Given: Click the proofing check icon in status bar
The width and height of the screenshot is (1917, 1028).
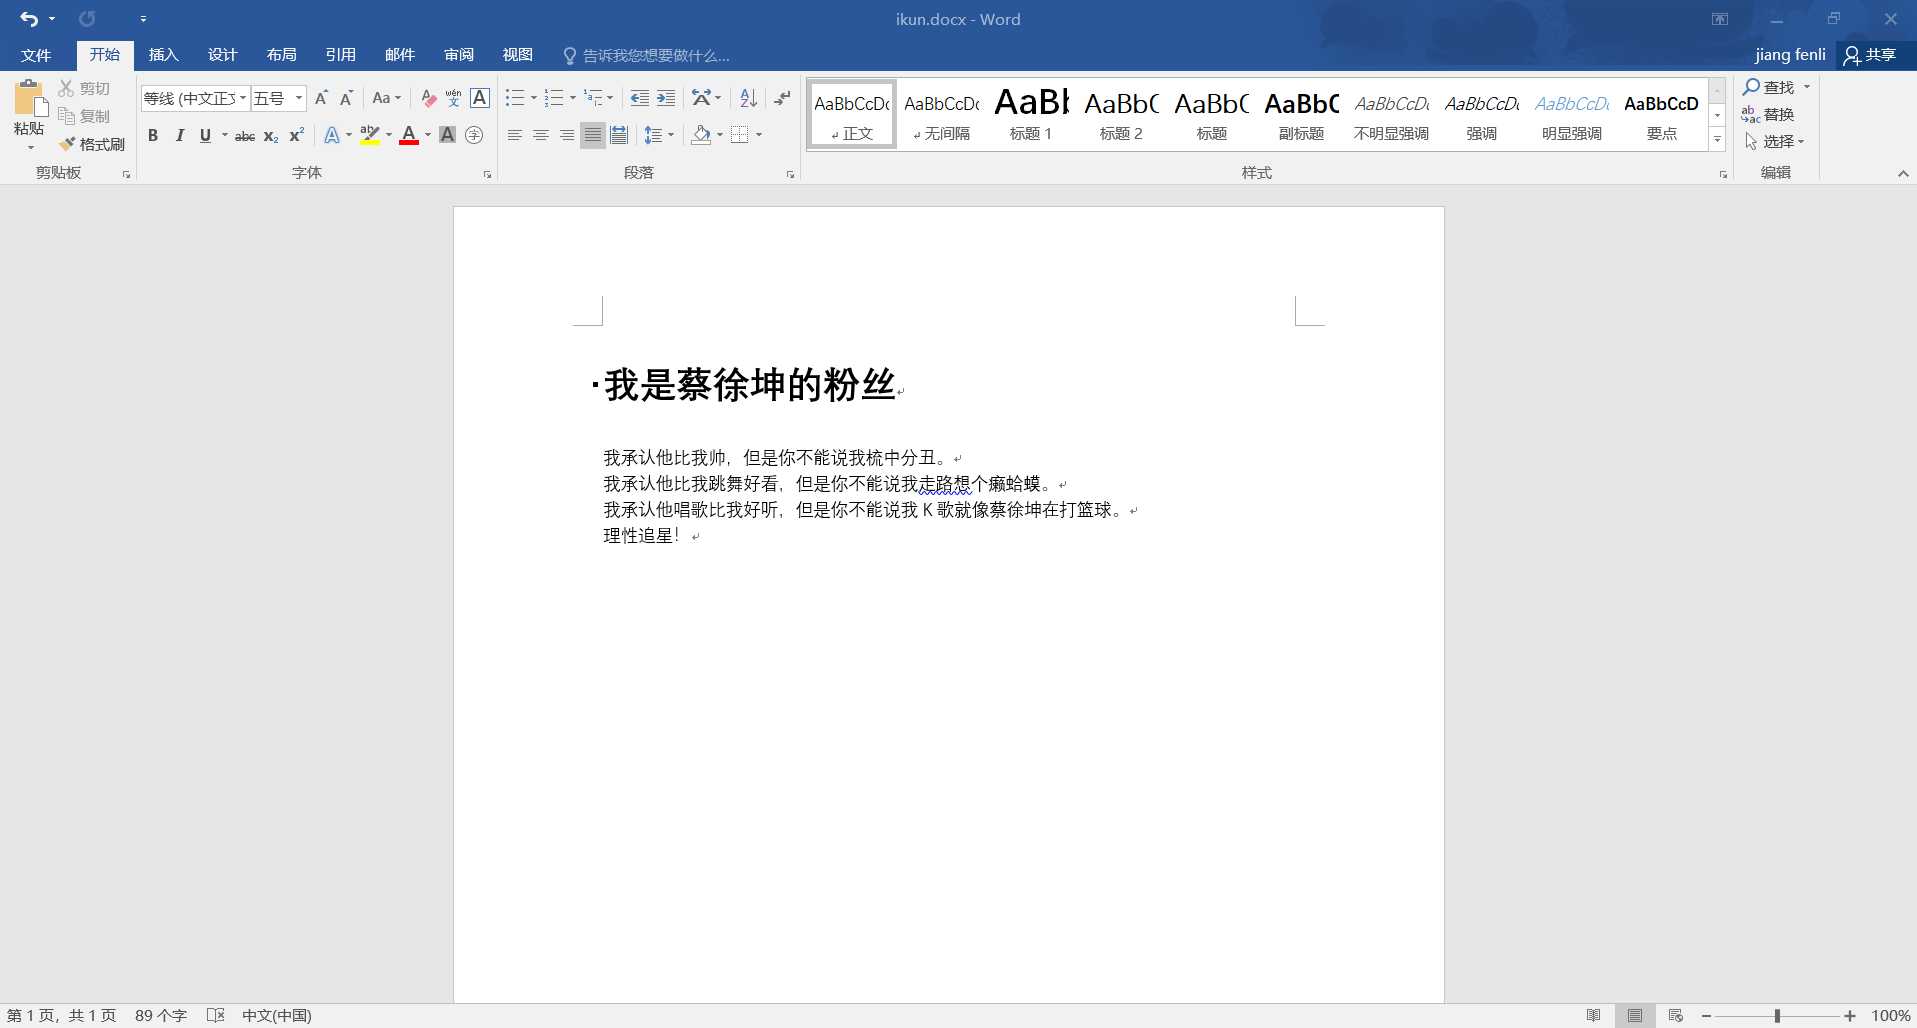Looking at the screenshot, I should (x=215, y=1015).
